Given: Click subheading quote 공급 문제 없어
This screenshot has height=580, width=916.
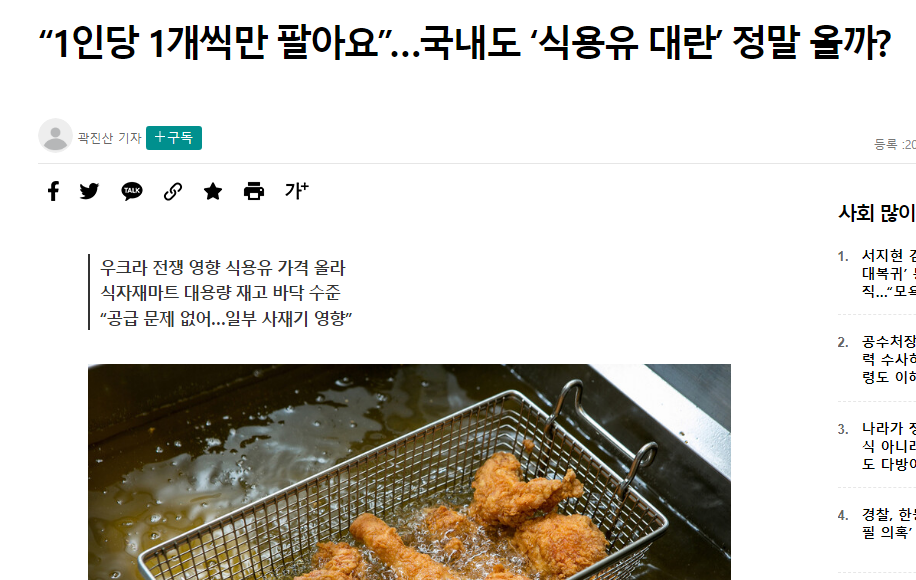Looking at the screenshot, I should (x=226, y=318).
